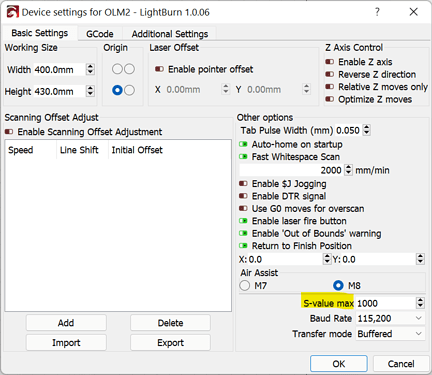Toggle Enable Z axis switch

pos(330,62)
